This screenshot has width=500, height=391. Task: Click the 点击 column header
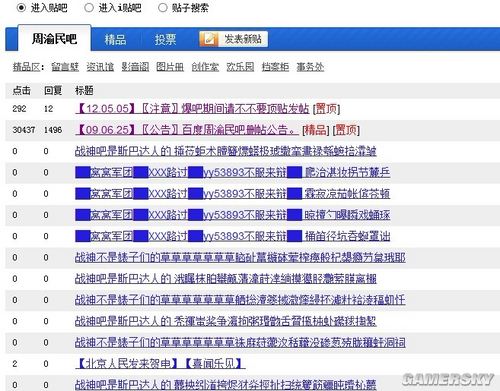[21, 90]
